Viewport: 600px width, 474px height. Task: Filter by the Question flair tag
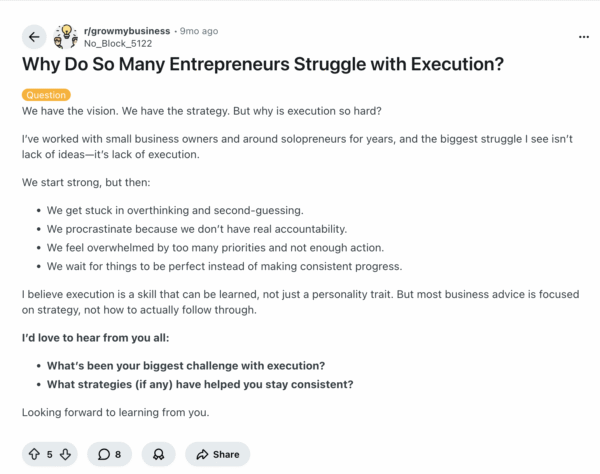(46, 95)
